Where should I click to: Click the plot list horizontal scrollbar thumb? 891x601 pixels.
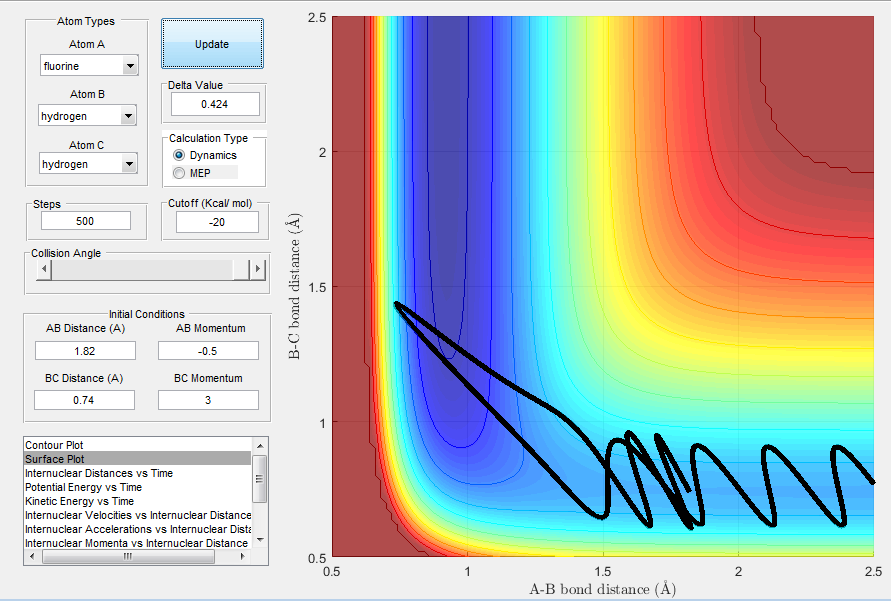[128, 557]
